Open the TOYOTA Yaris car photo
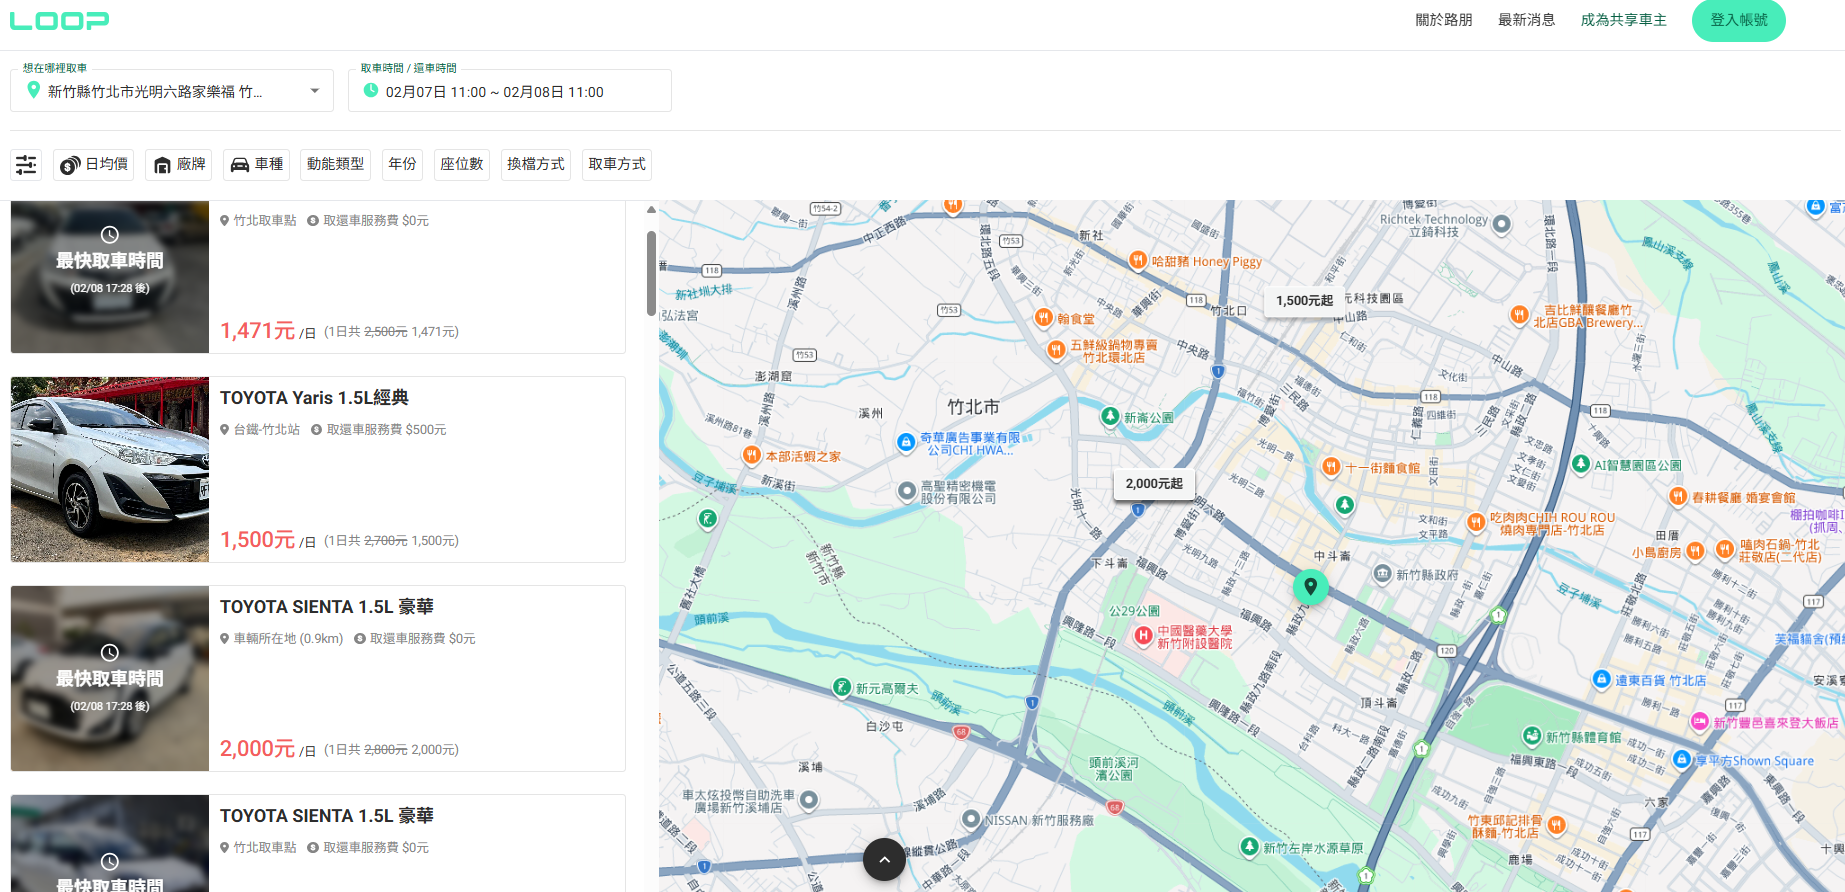This screenshot has height=892, width=1845. point(110,470)
